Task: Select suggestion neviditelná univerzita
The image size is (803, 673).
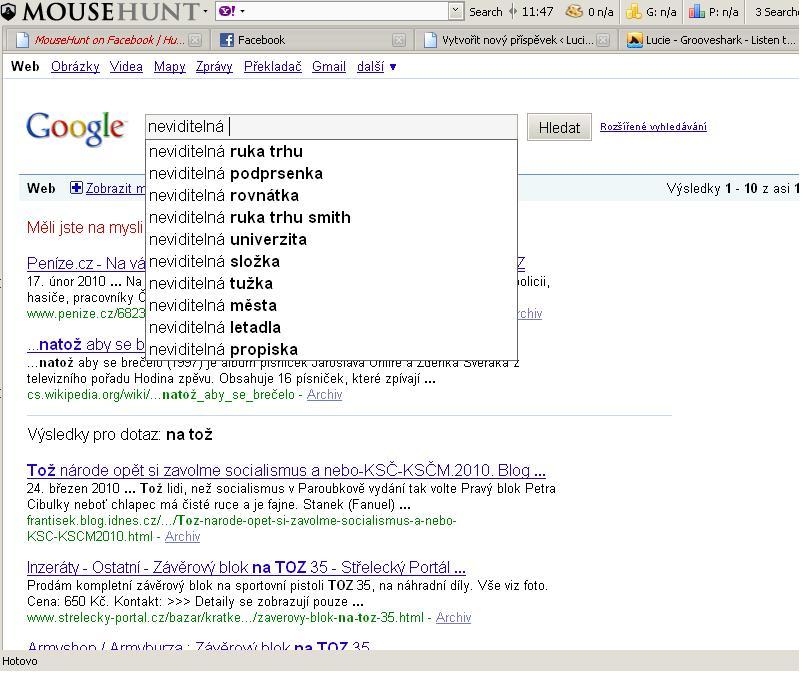Action: tap(331, 240)
